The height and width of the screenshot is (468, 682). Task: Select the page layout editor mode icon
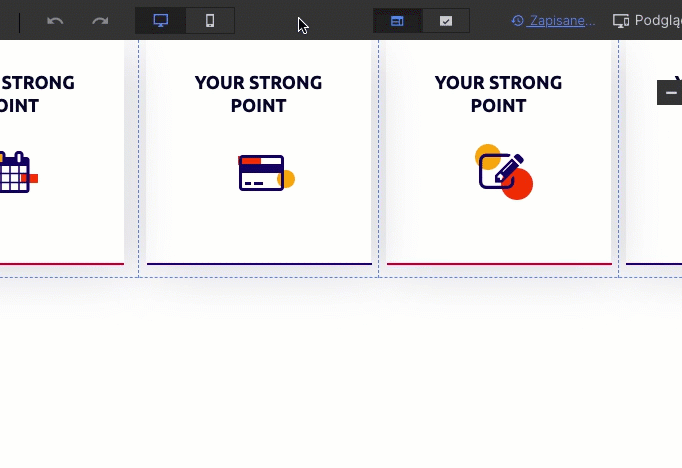(x=397, y=21)
